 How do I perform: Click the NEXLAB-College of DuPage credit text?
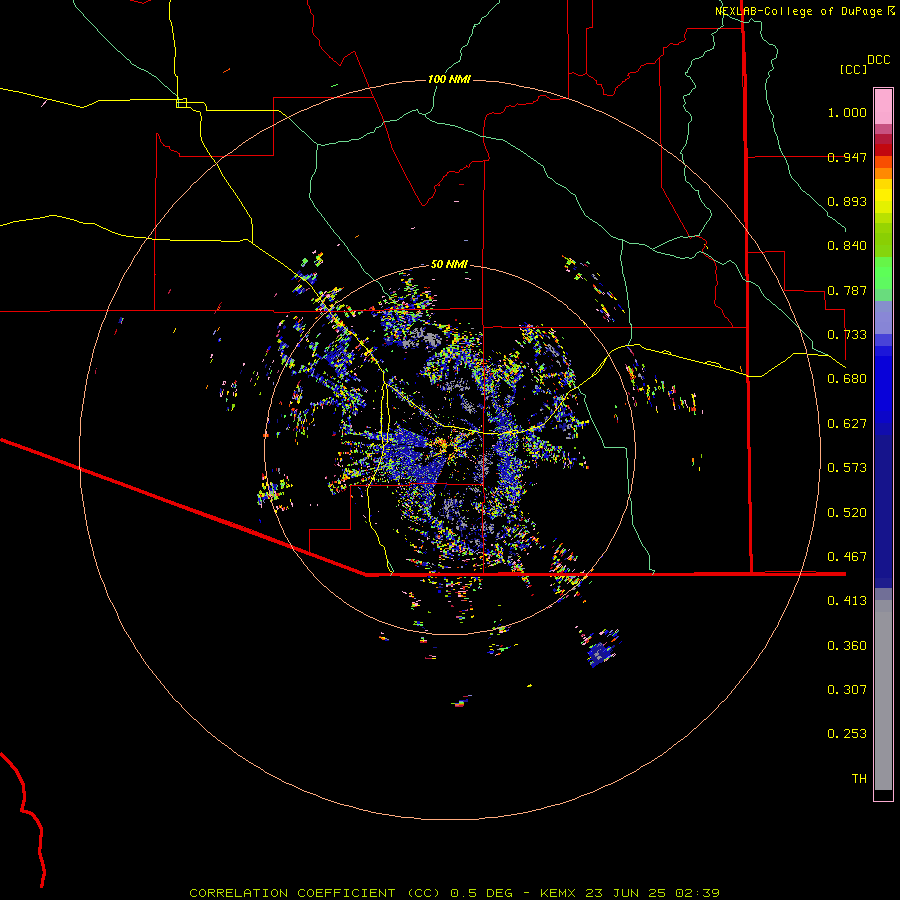pyautogui.click(x=799, y=11)
